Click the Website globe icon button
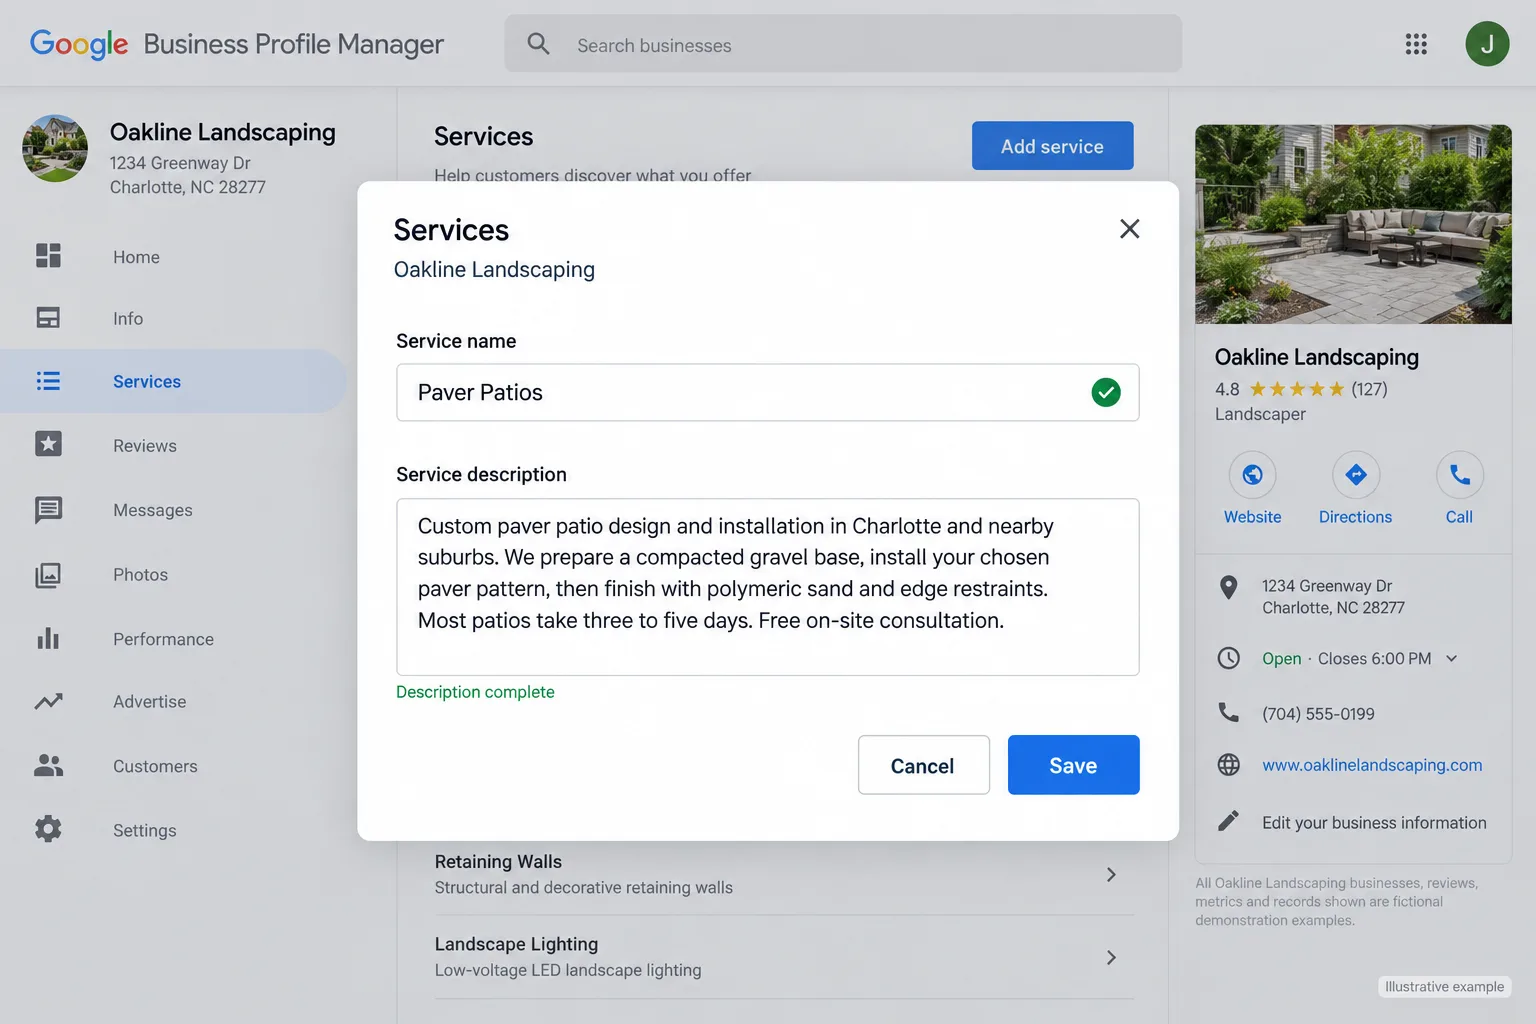The height and width of the screenshot is (1024, 1536). click(x=1252, y=475)
